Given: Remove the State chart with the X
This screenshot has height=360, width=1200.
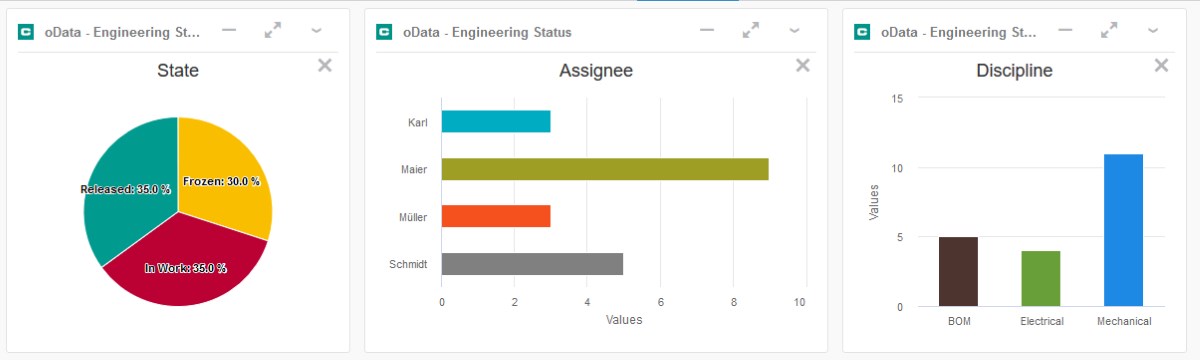Looking at the screenshot, I should [324, 65].
